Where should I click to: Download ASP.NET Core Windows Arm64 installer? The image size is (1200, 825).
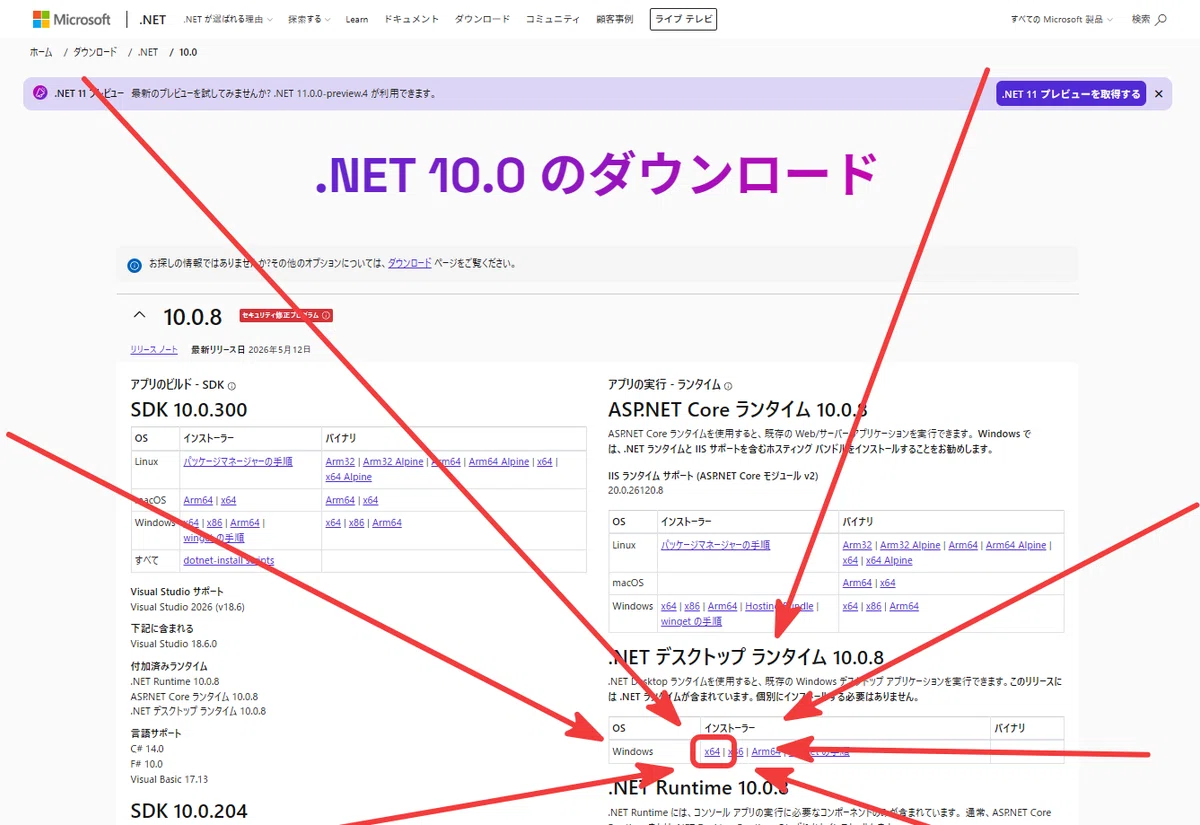[x=722, y=606]
